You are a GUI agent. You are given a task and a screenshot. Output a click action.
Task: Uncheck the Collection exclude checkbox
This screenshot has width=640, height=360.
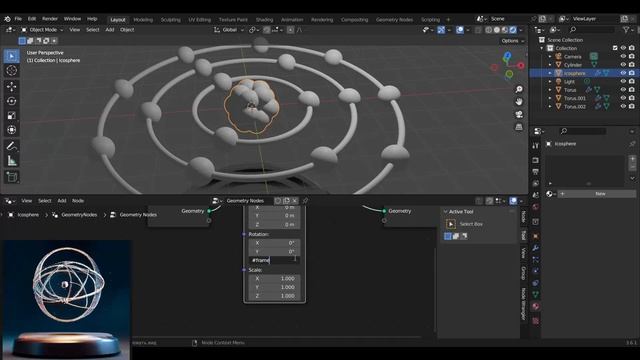[x=615, y=48]
